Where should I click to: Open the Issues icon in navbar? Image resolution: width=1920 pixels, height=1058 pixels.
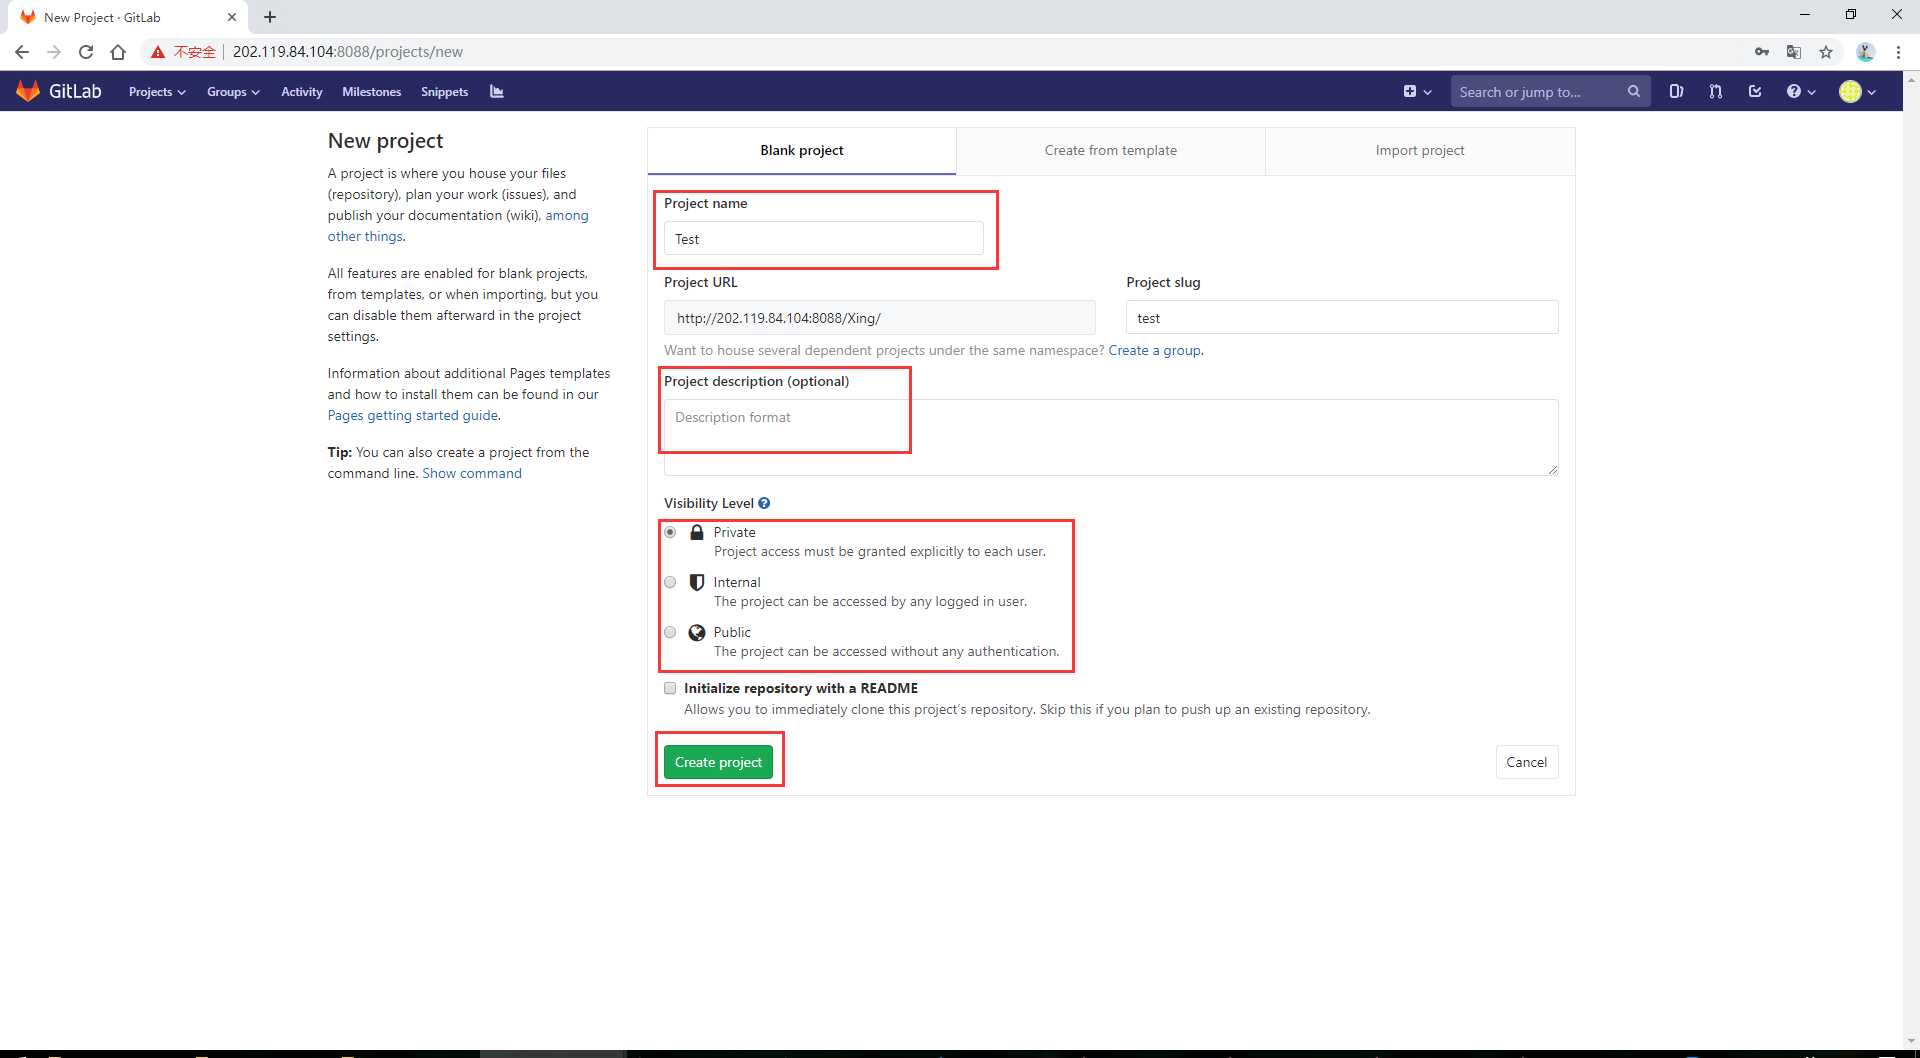point(1676,92)
